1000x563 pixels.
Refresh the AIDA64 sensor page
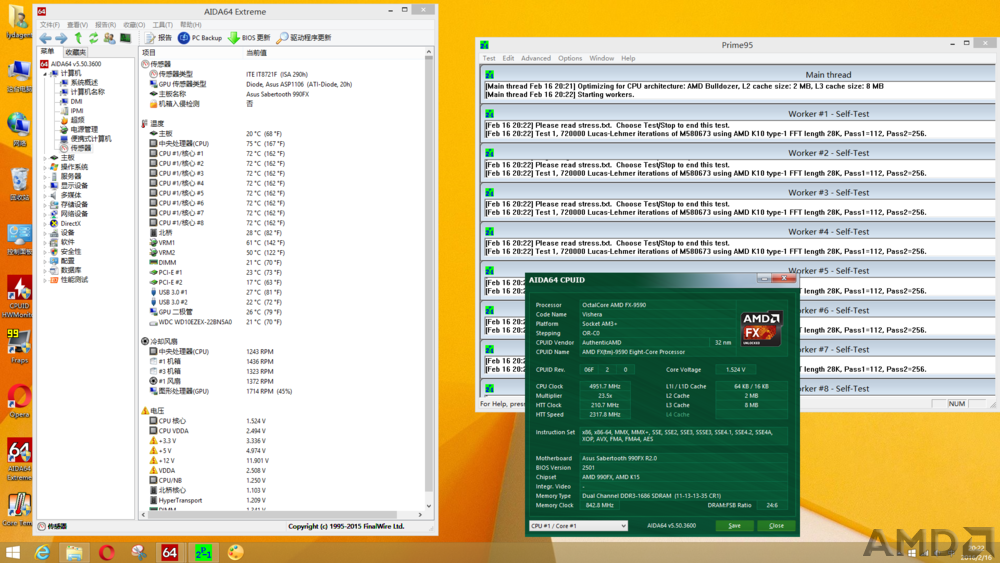[93, 38]
